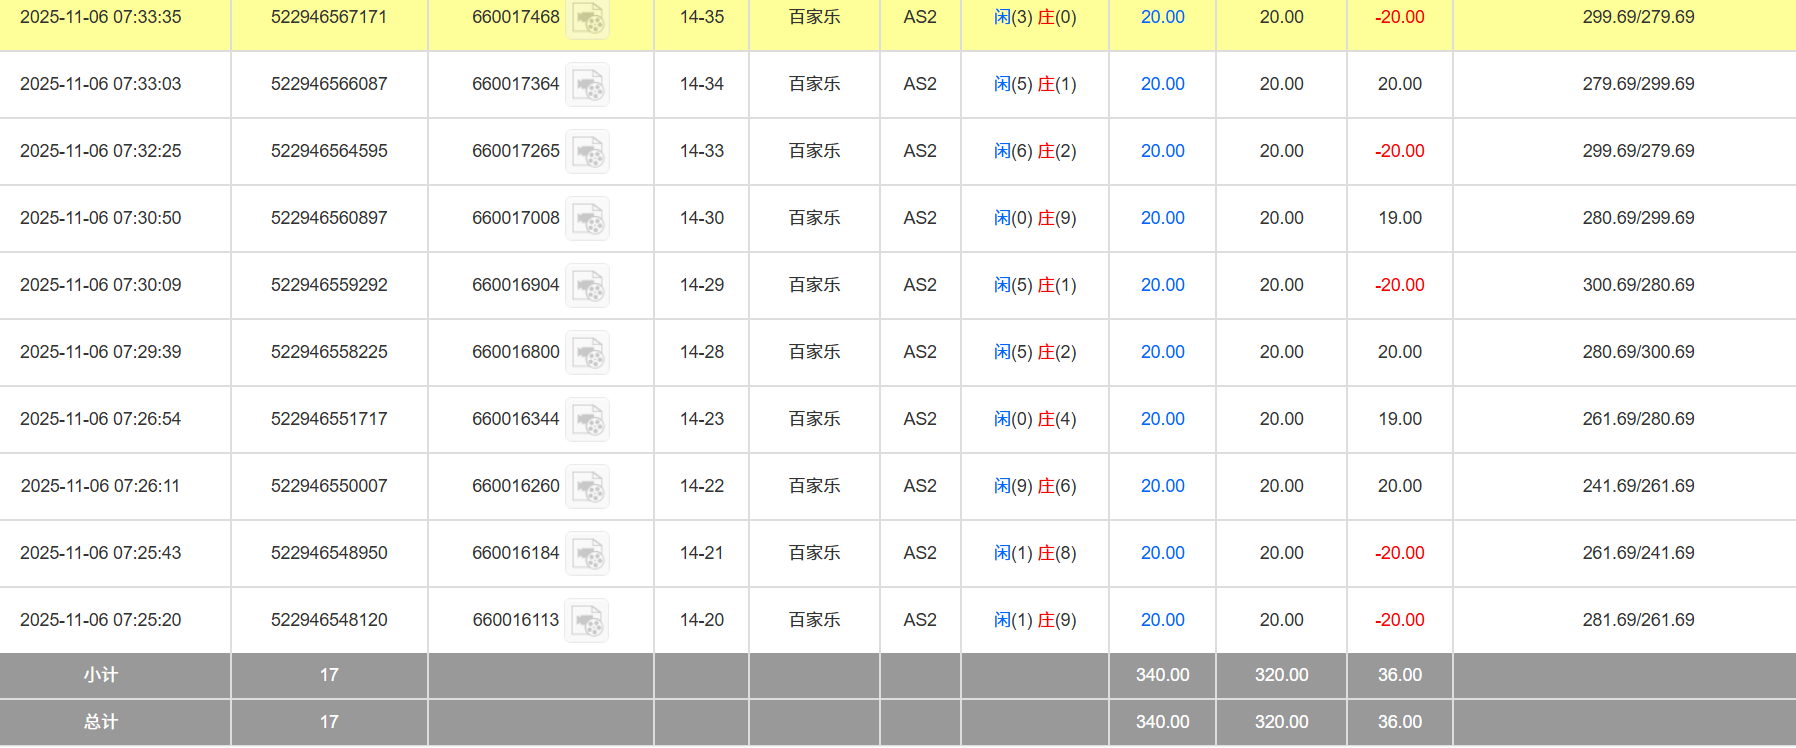Open blue 20.00 bet amount in 14-35 row
This screenshot has height=748, width=1796.
[1162, 17]
